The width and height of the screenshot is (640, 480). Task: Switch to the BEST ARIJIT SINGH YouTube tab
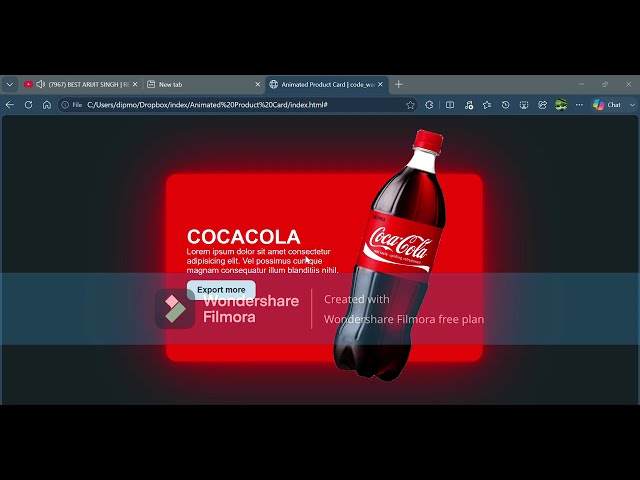click(x=80, y=84)
